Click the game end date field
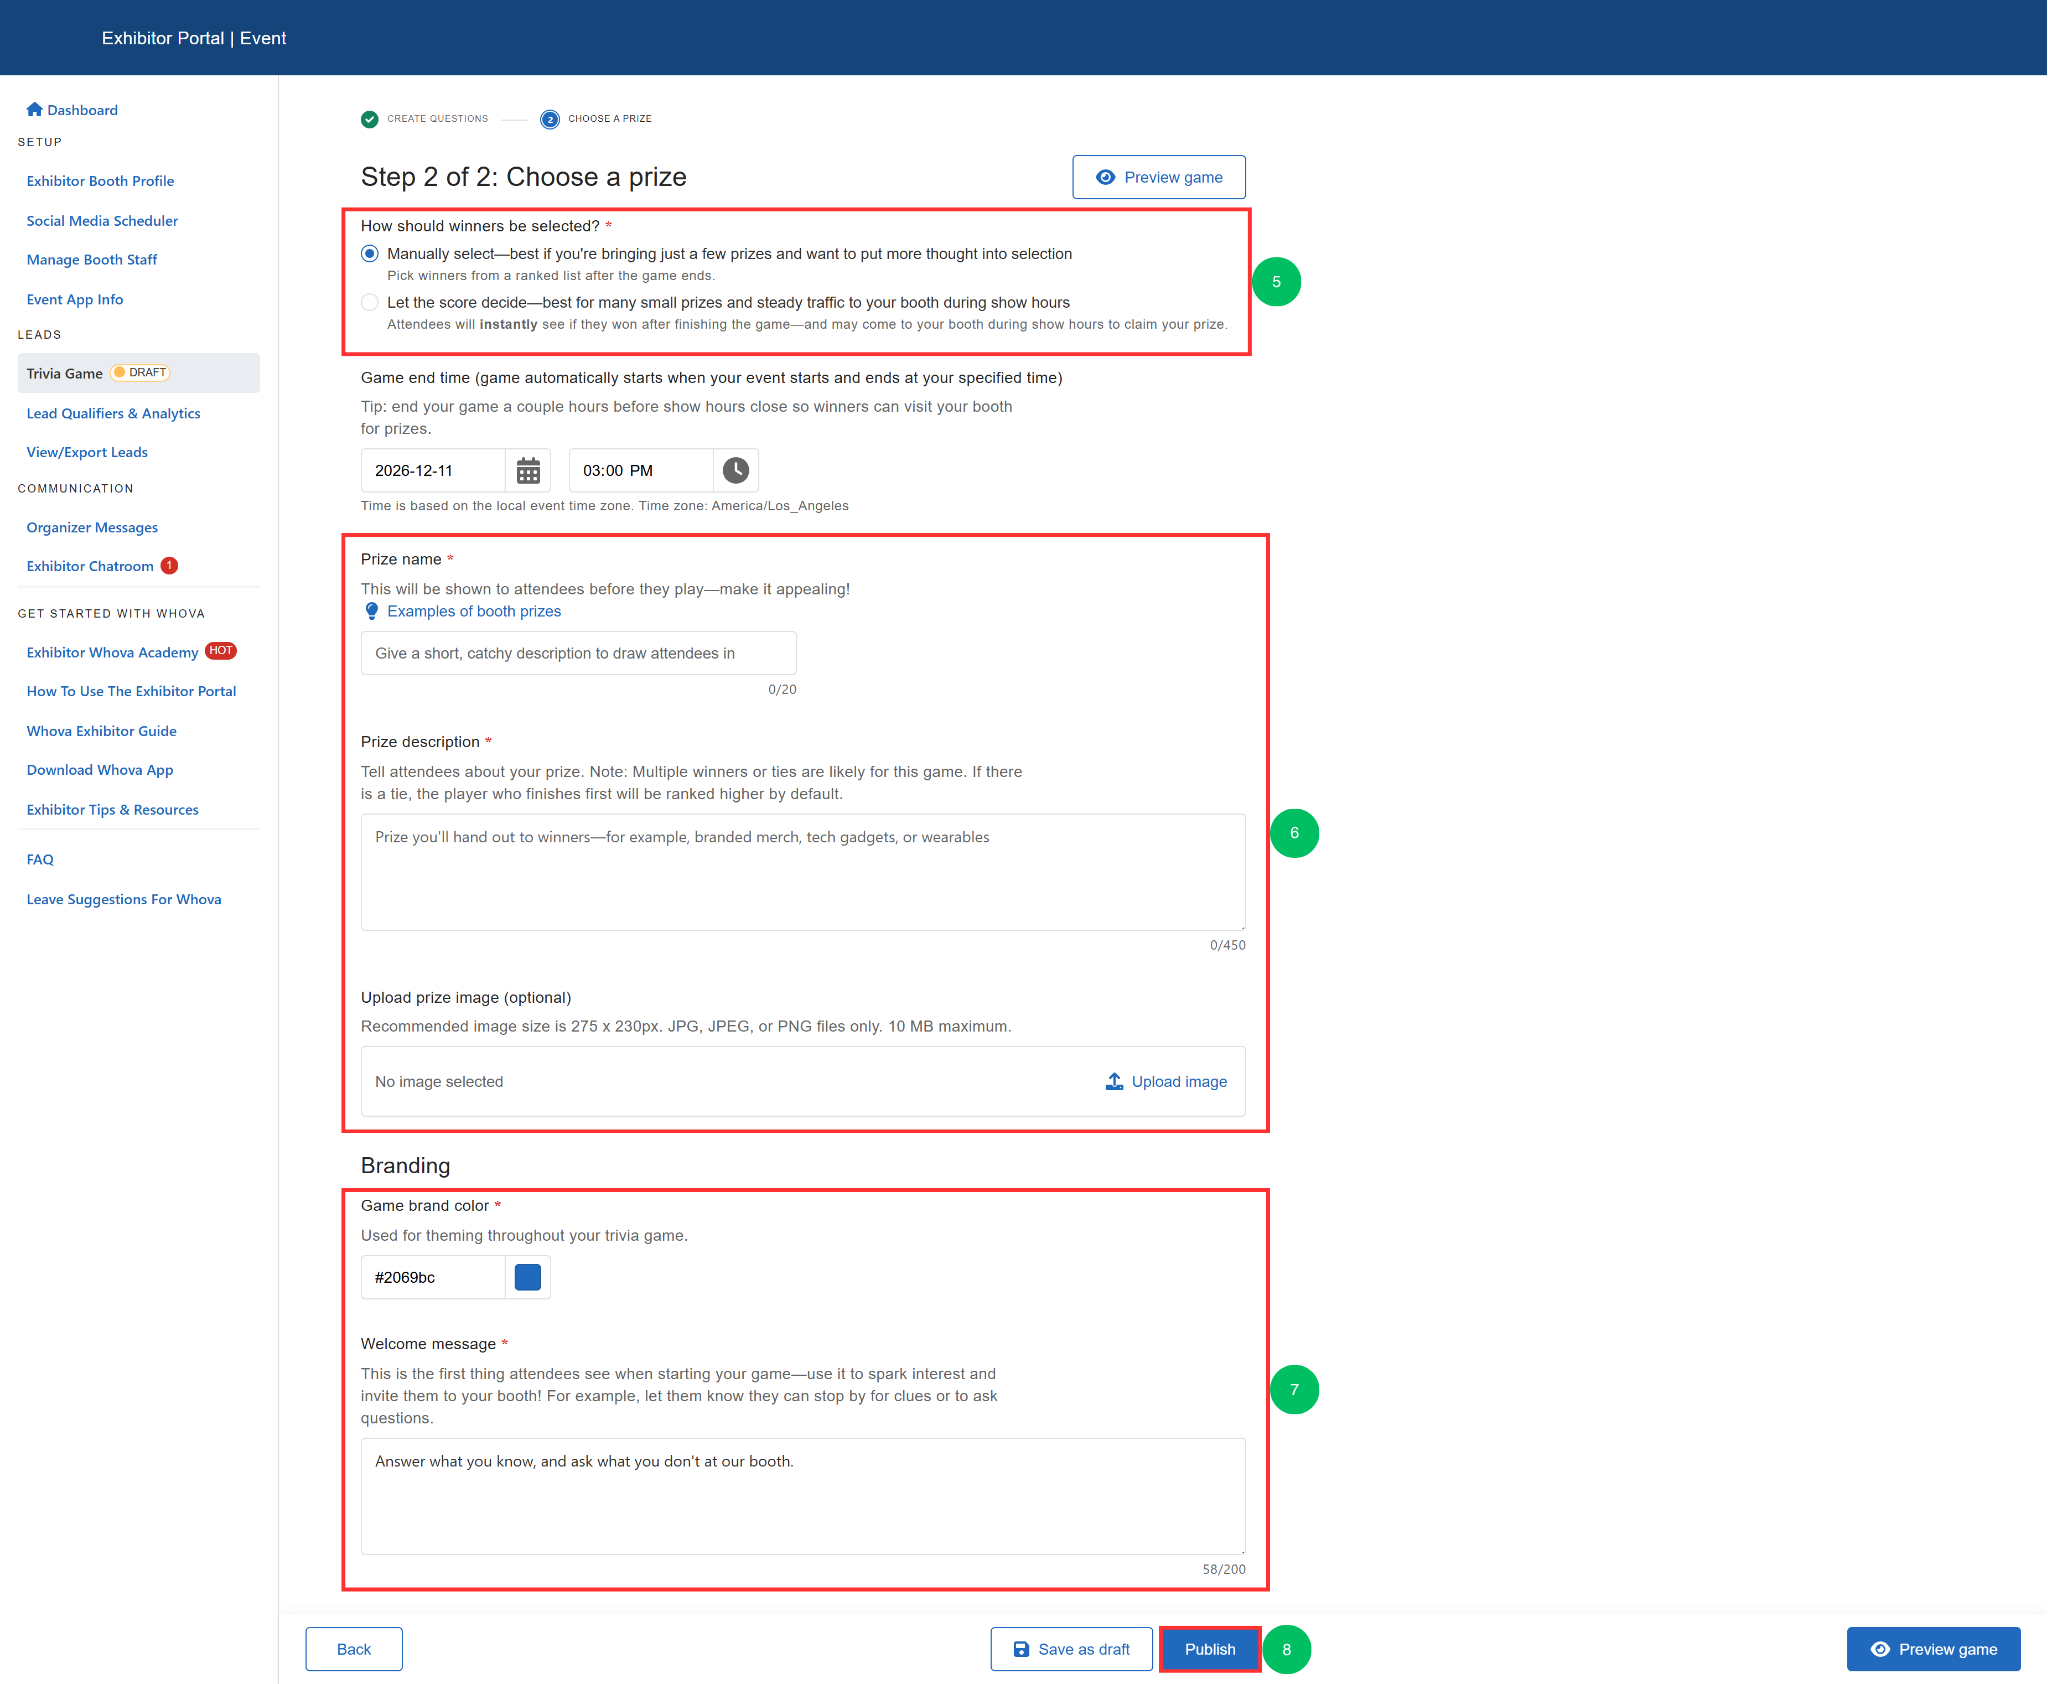The height and width of the screenshot is (1684, 2048). coord(433,470)
